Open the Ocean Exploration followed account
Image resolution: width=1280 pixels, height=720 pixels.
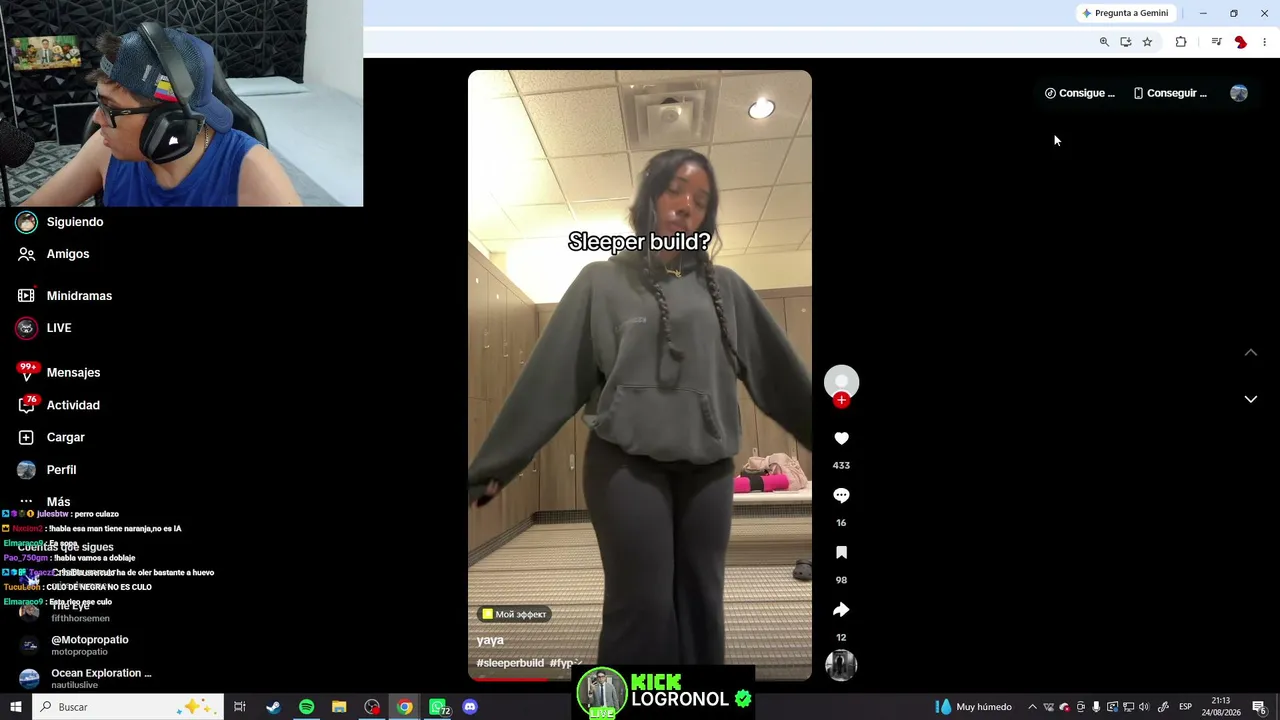[86, 678]
